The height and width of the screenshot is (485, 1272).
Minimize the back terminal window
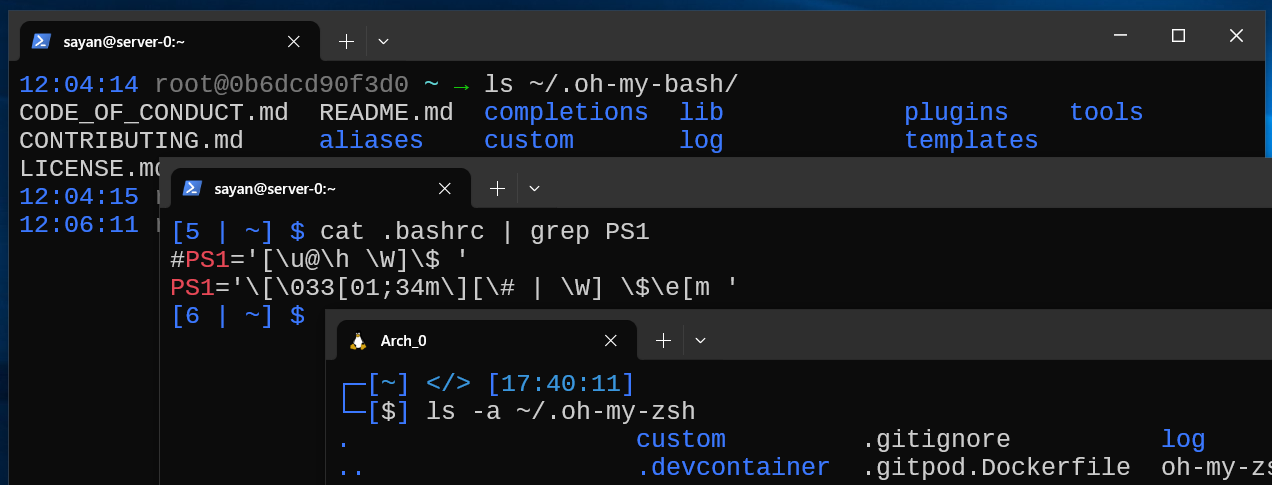[x=1122, y=36]
